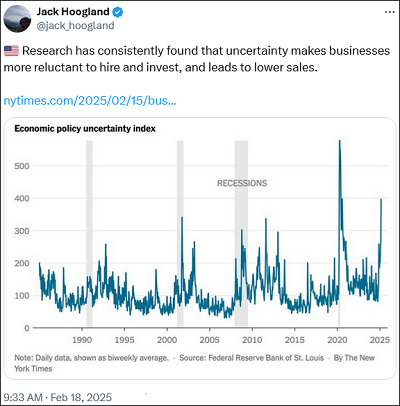Click the 1990 x-axis label
This screenshot has height=406, width=400.
point(82,340)
